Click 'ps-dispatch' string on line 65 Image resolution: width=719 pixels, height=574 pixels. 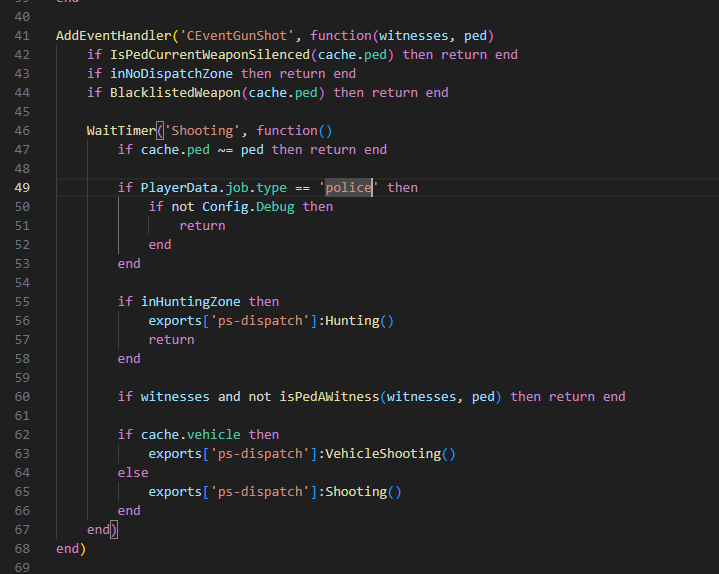[x=260, y=491]
